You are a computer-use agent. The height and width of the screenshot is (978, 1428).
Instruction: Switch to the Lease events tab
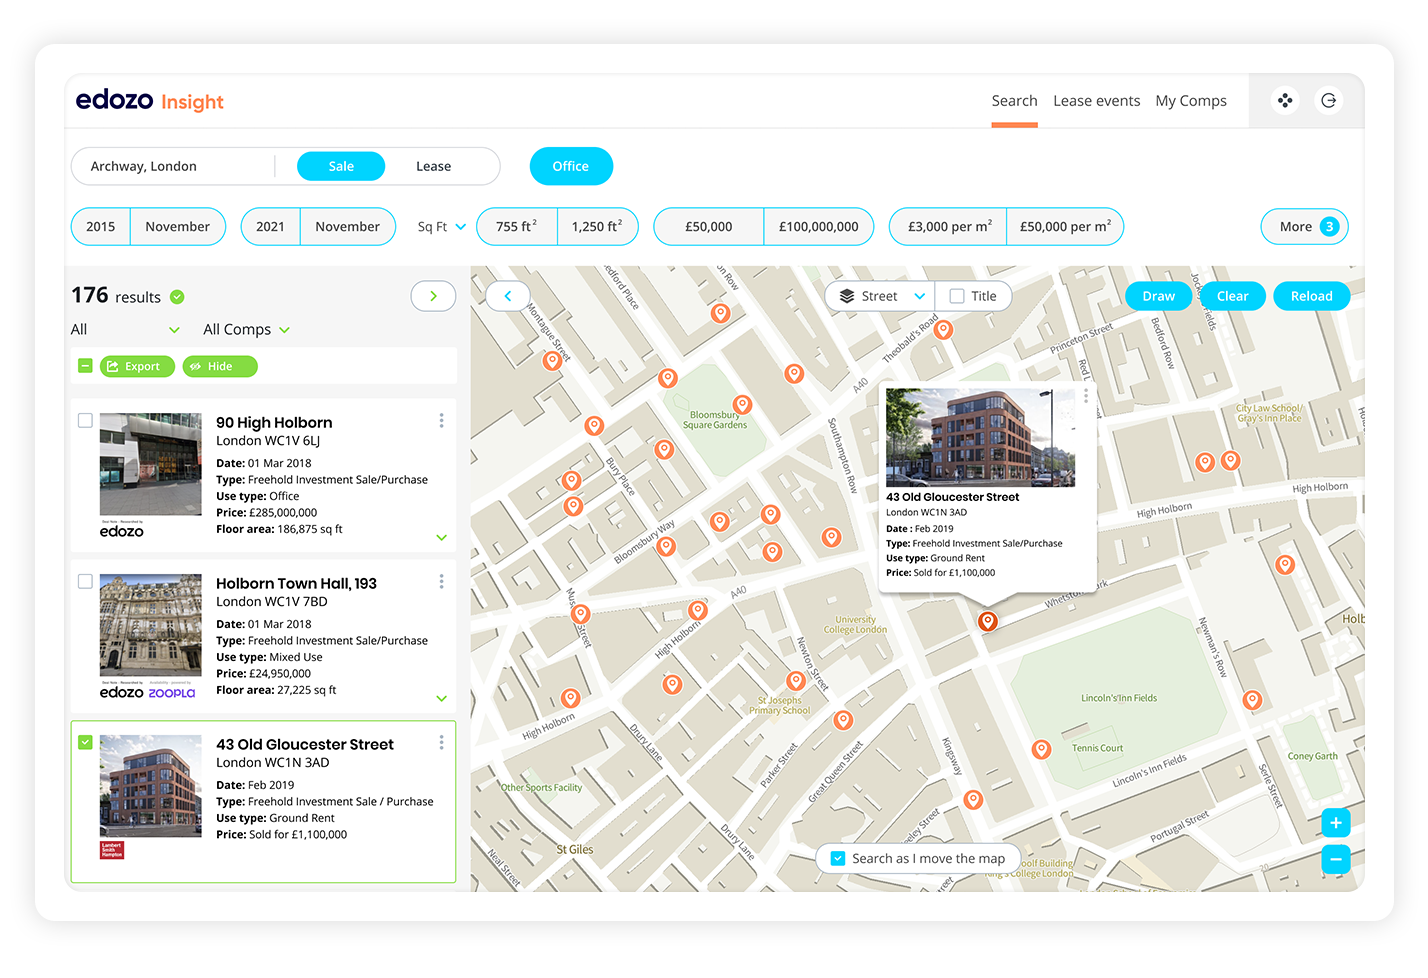(1096, 101)
